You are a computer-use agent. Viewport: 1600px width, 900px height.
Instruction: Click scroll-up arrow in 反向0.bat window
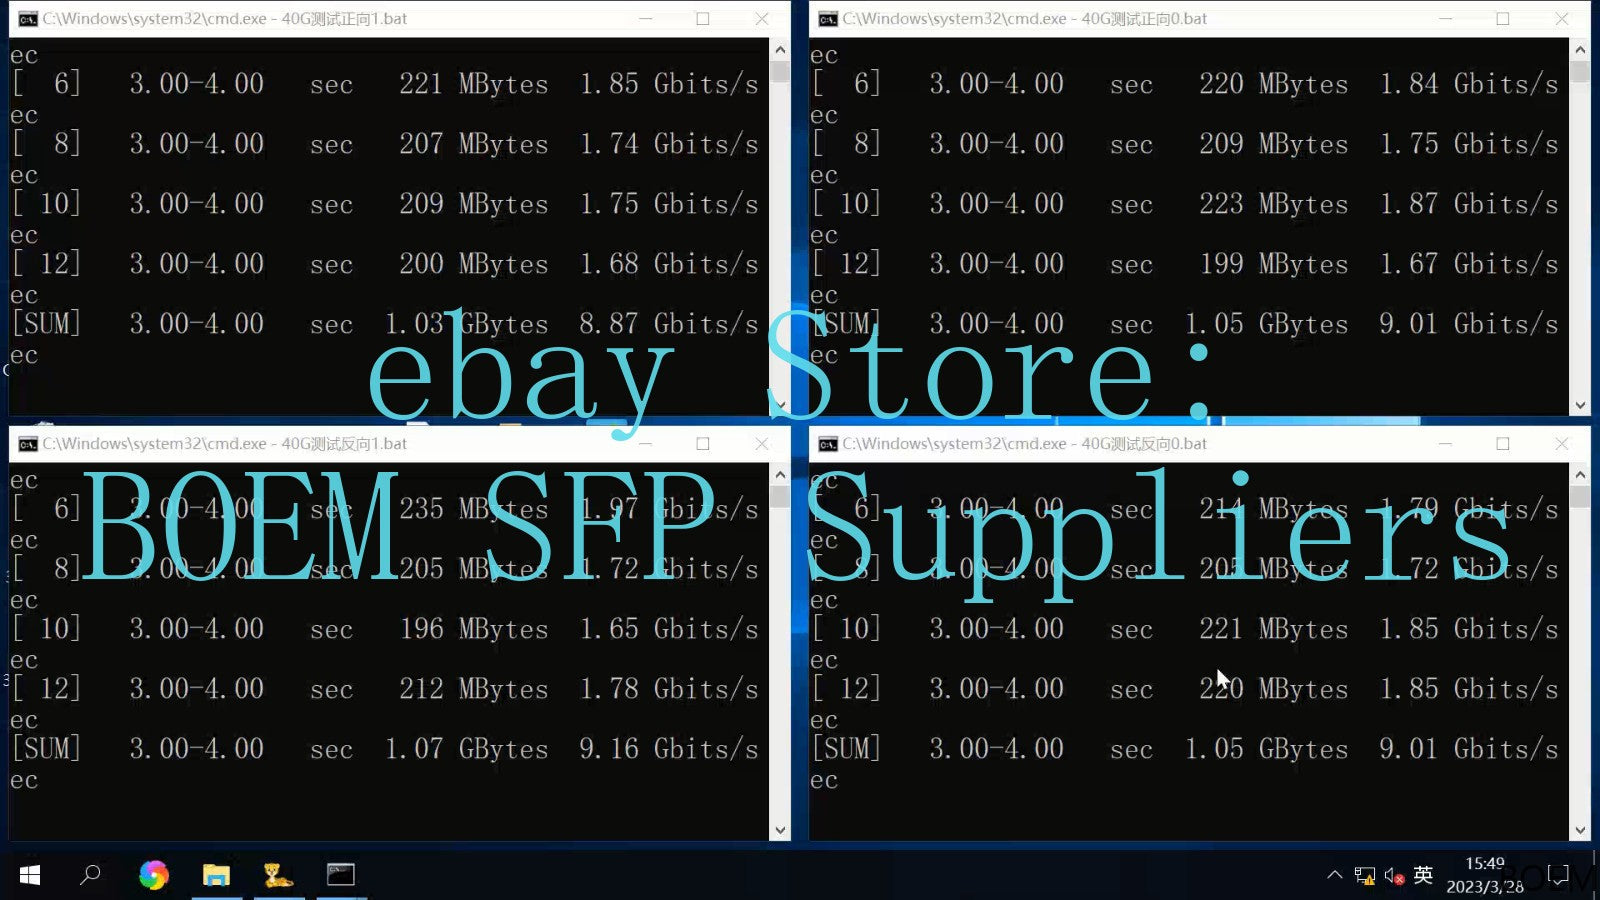point(1580,474)
